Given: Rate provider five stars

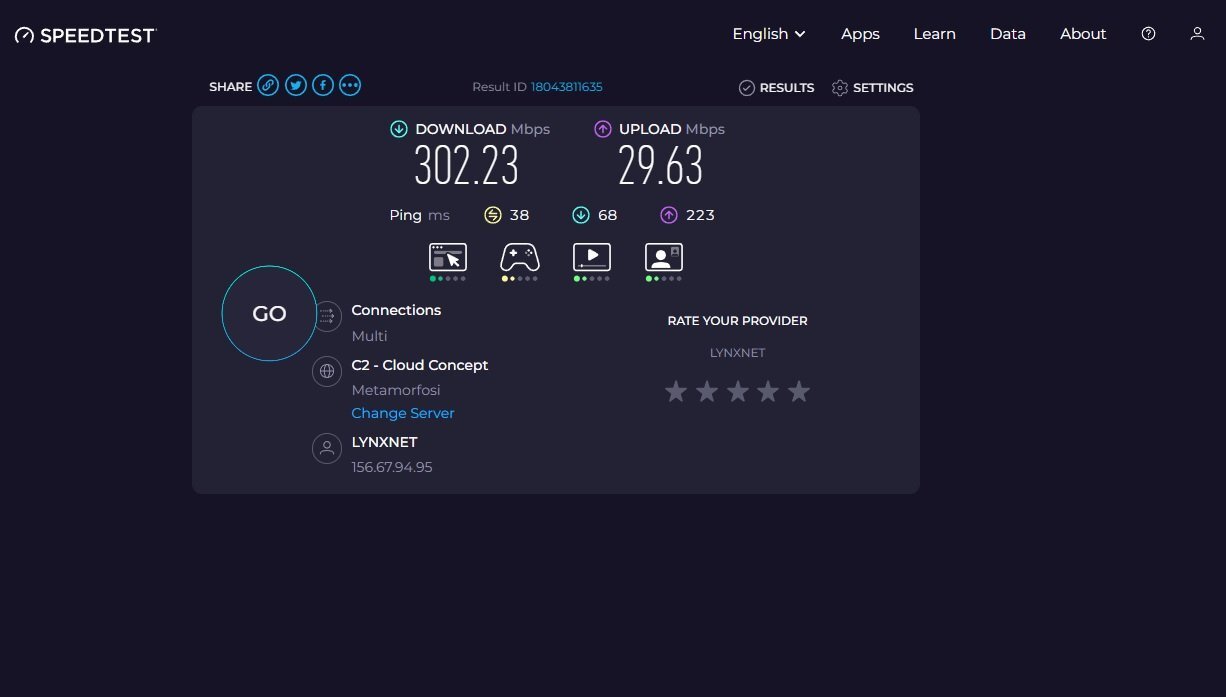Looking at the screenshot, I should tap(798, 391).
